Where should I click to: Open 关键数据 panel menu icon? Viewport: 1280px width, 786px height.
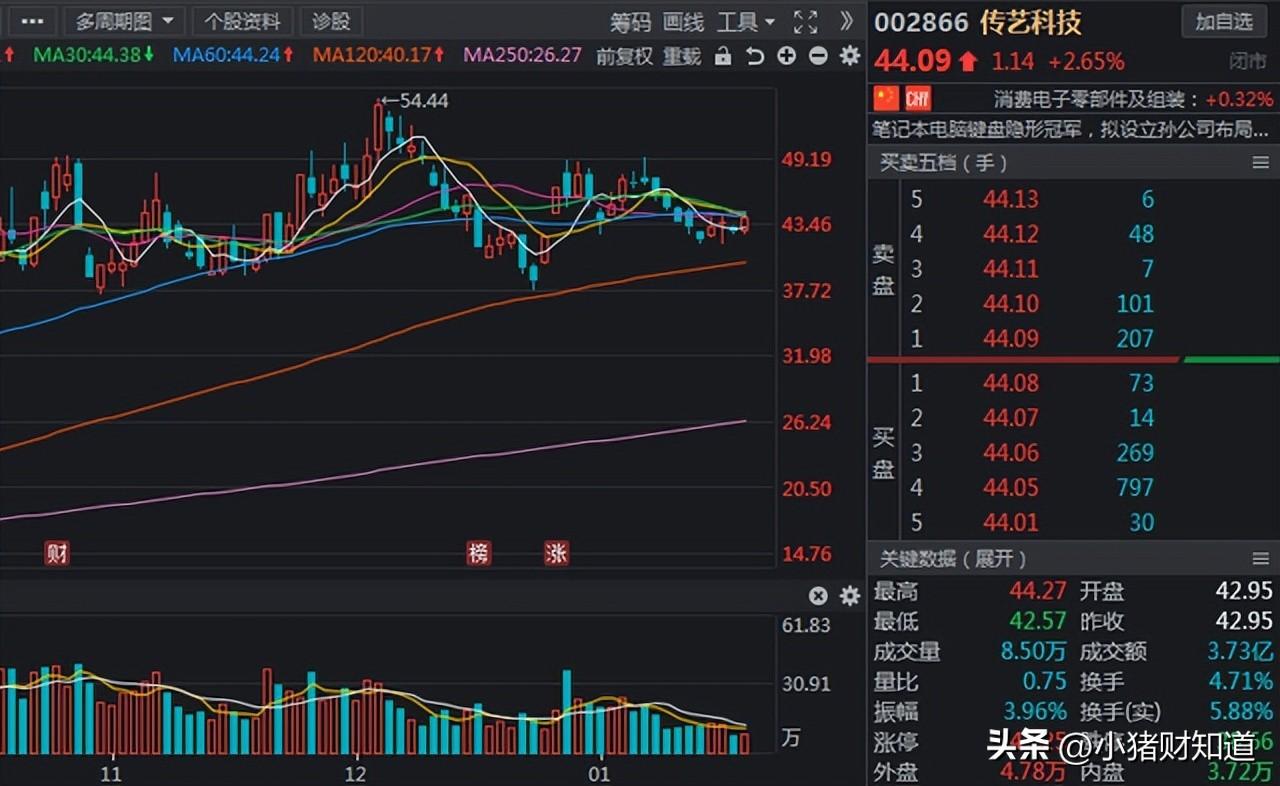1260,558
